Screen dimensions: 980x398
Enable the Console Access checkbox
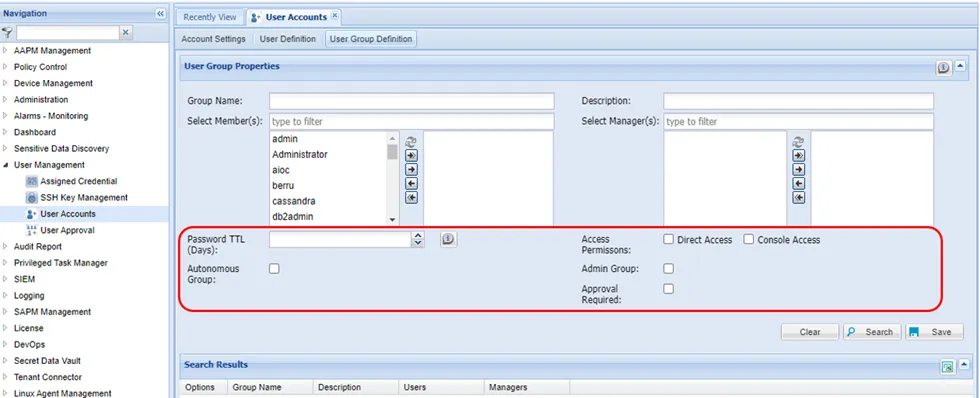[749, 239]
